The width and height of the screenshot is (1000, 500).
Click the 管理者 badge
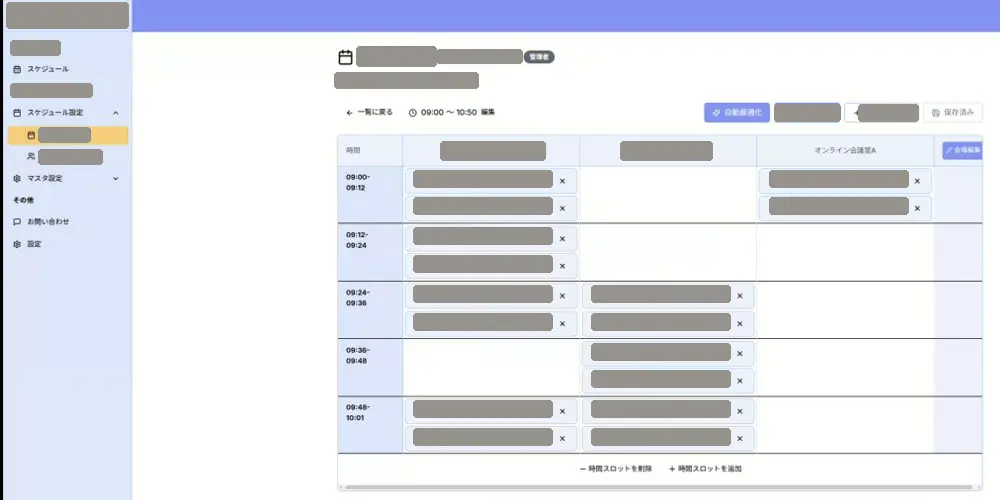(x=539, y=57)
